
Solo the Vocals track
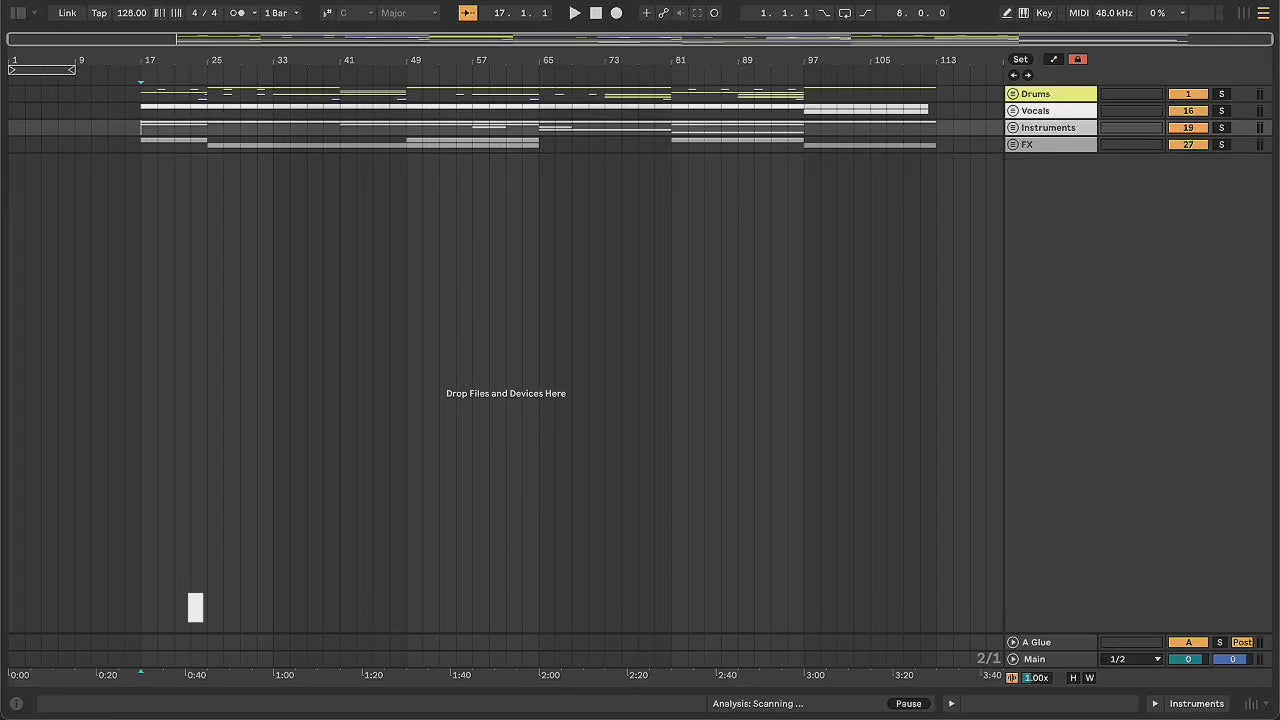[1221, 111]
